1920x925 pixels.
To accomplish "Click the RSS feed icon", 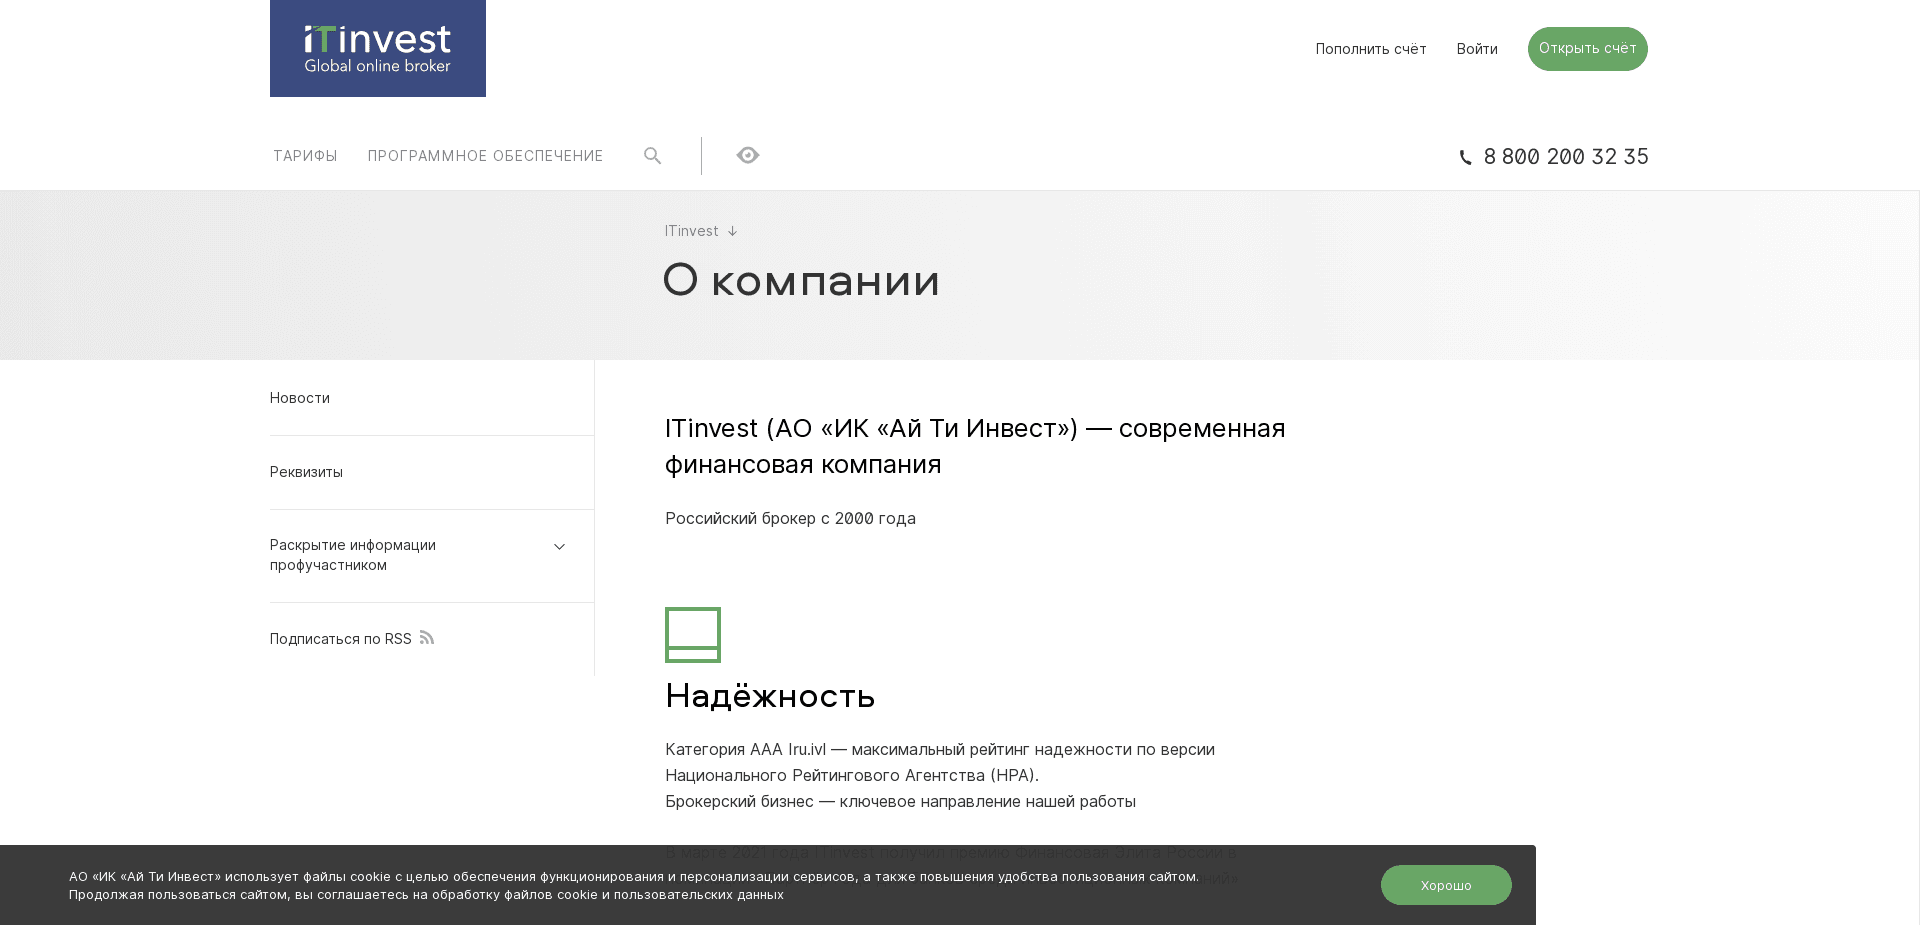I will coord(426,638).
